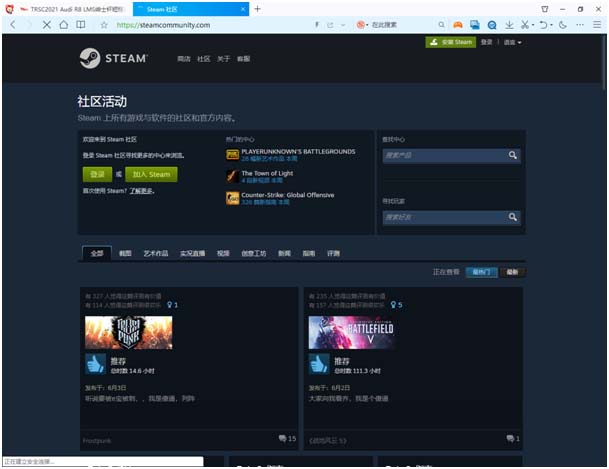Select the 创意工坊 content tab
This screenshot has height=469, width=609.
pos(254,254)
